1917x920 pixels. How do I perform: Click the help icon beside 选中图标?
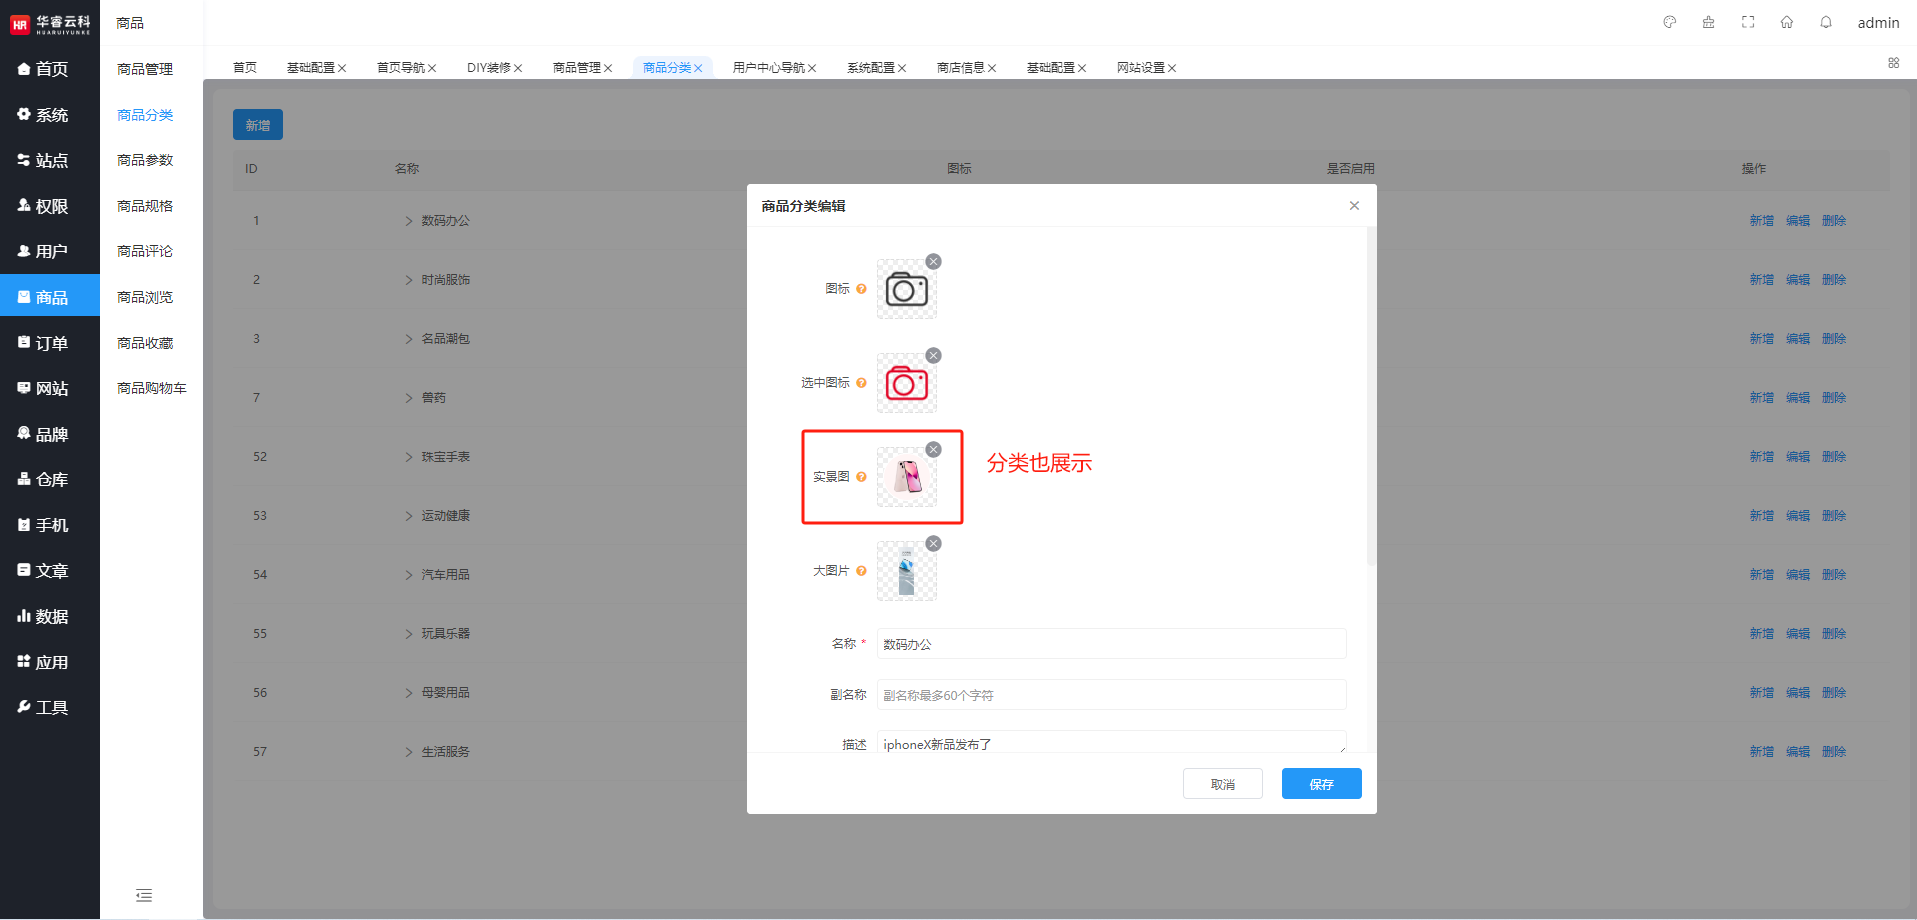click(x=861, y=383)
